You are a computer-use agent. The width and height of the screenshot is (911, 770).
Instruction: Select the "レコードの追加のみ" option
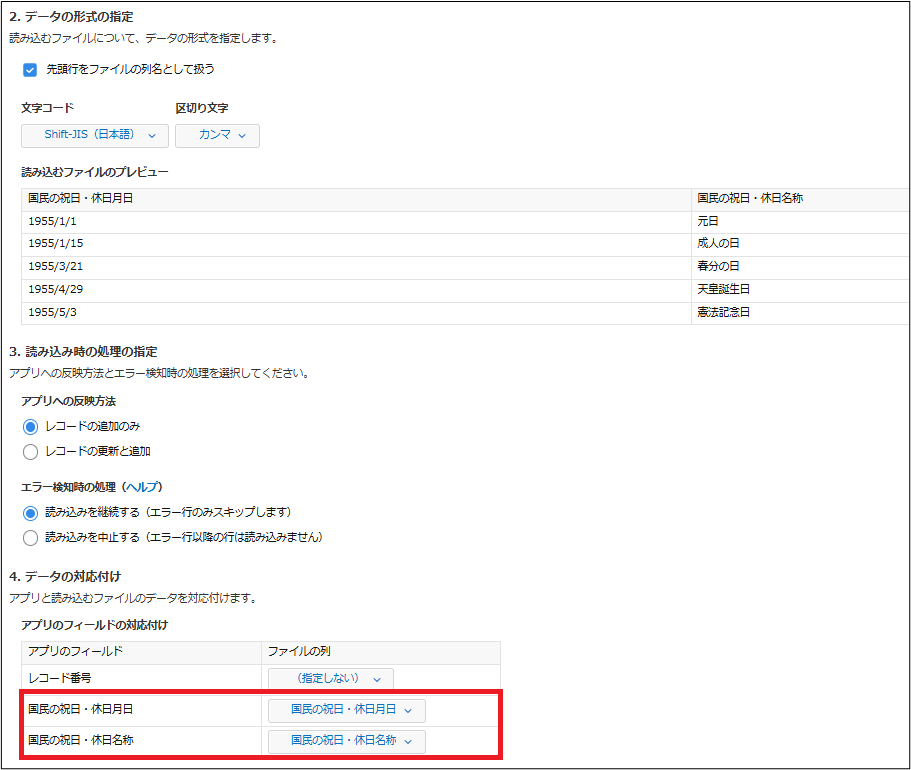pos(30,426)
